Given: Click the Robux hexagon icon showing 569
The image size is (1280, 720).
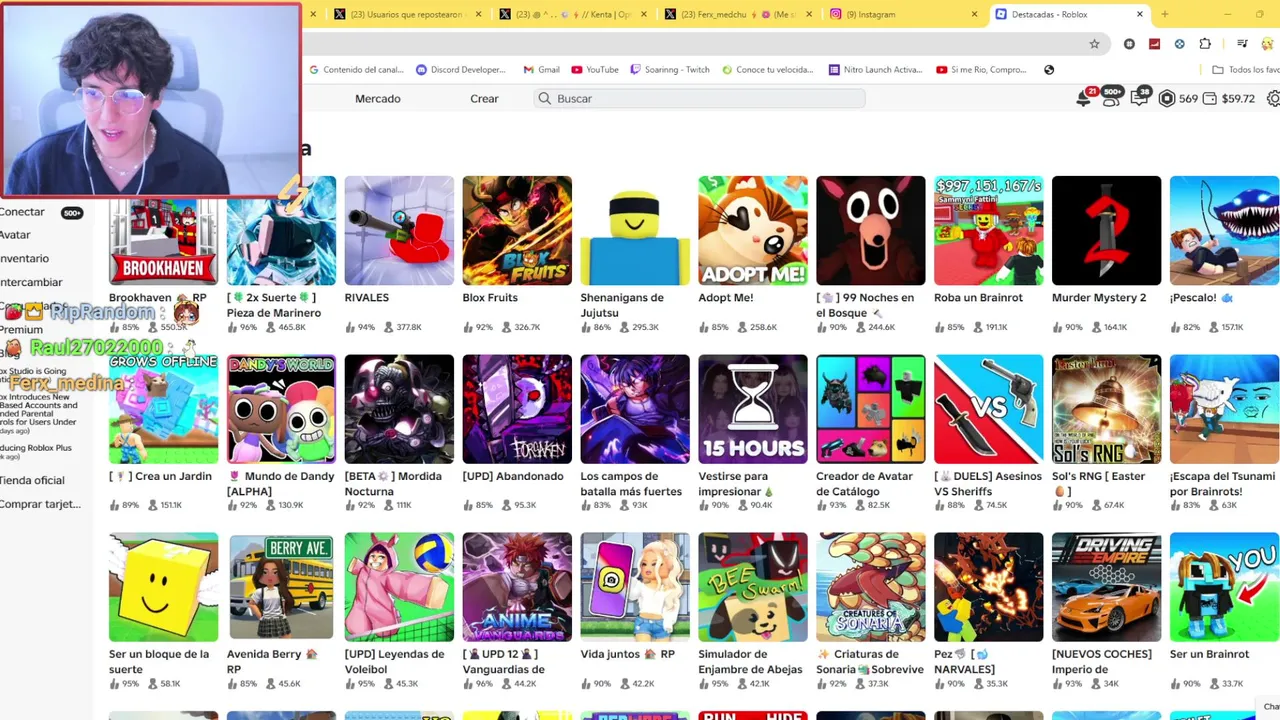Looking at the screenshot, I should (1166, 98).
